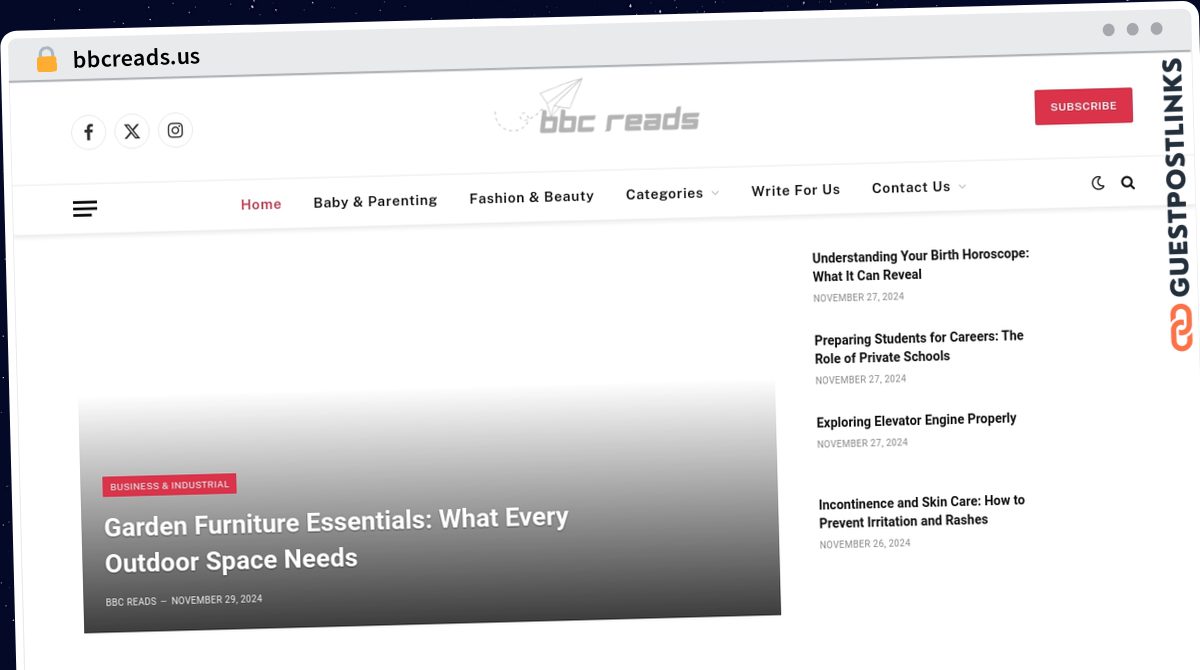
Task: Click the Subscribe button
Action: (x=1083, y=106)
